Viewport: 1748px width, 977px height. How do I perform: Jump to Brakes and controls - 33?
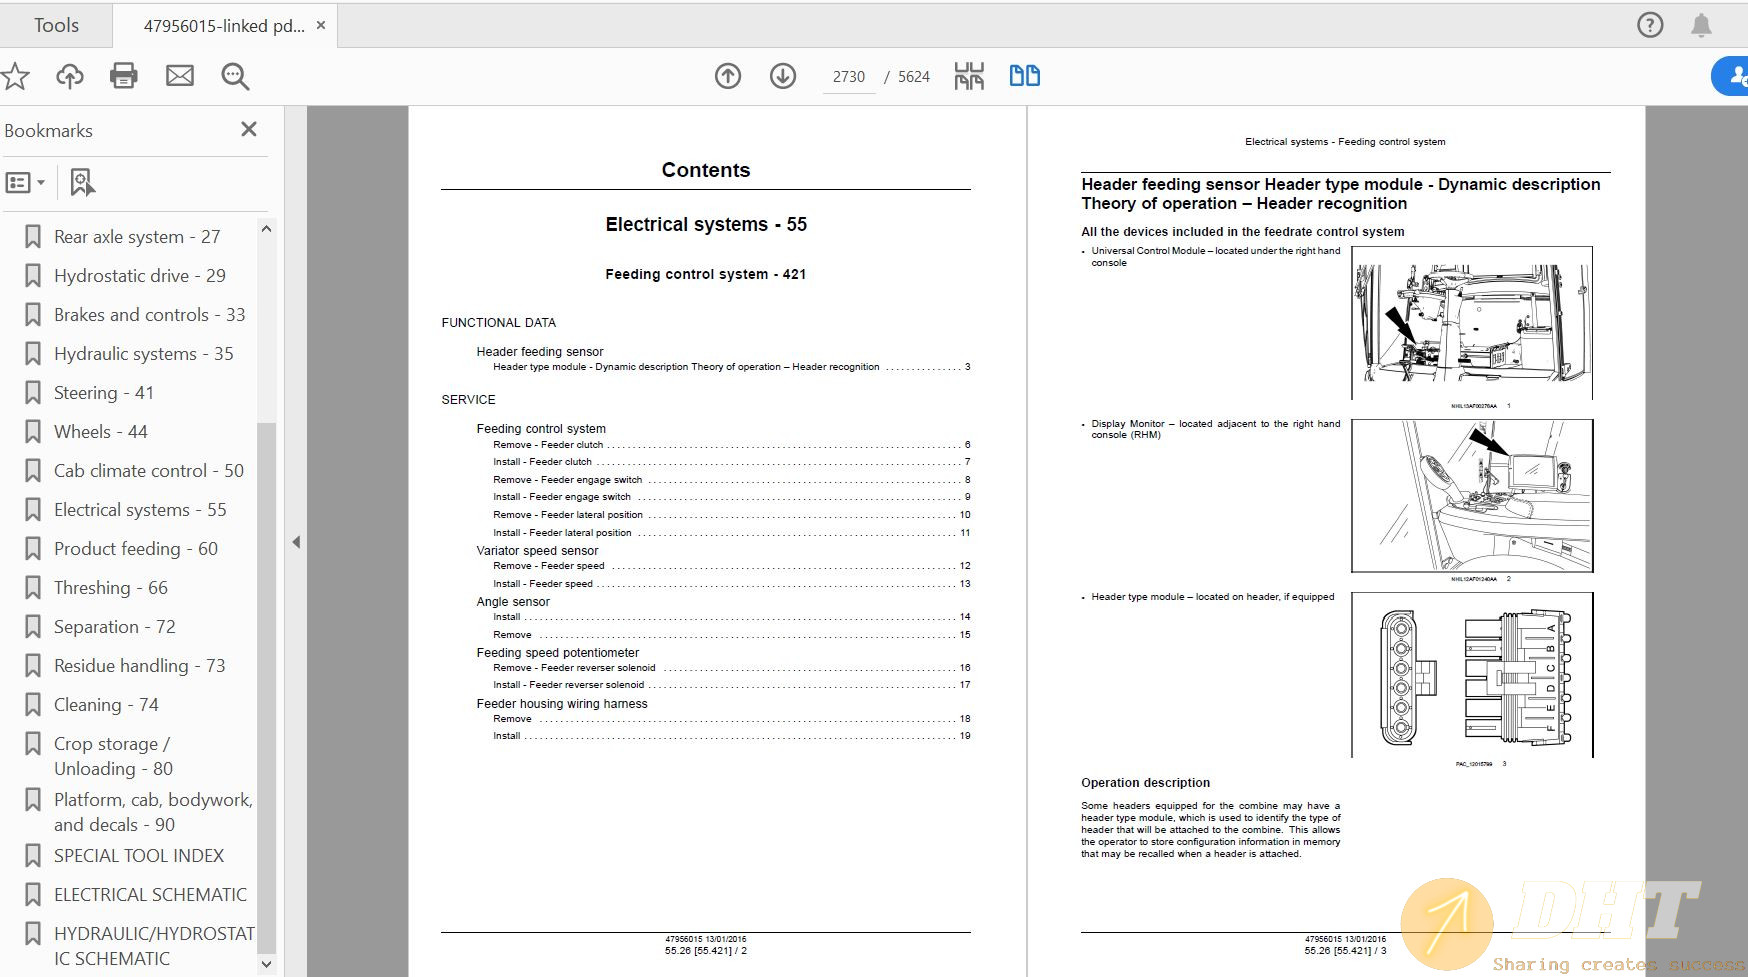[x=150, y=315]
